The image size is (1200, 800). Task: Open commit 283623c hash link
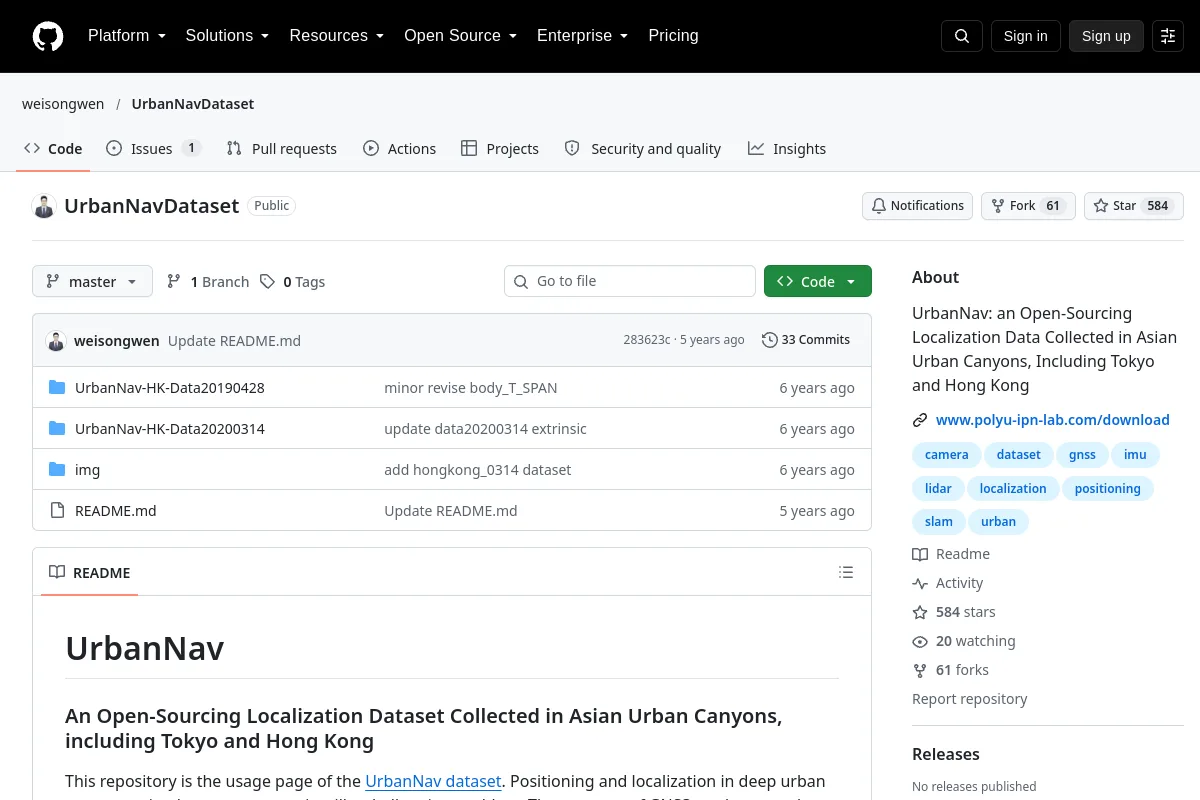click(x=647, y=340)
